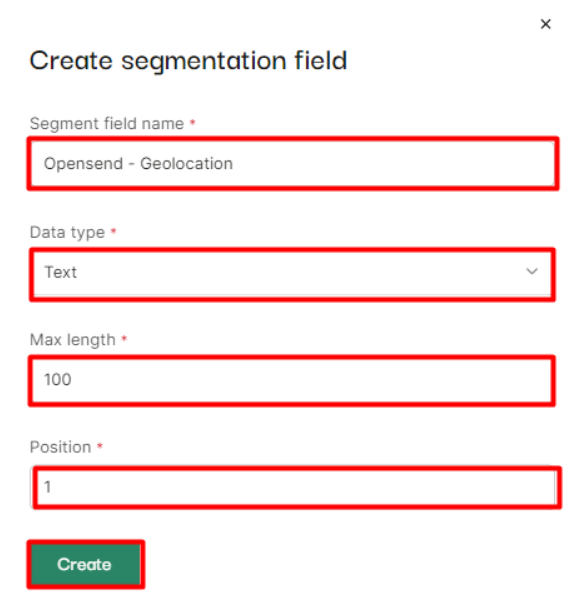The height and width of the screenshot is (610, 577).
Task: Click the 100 value in Max length
Action: (58, 379)
